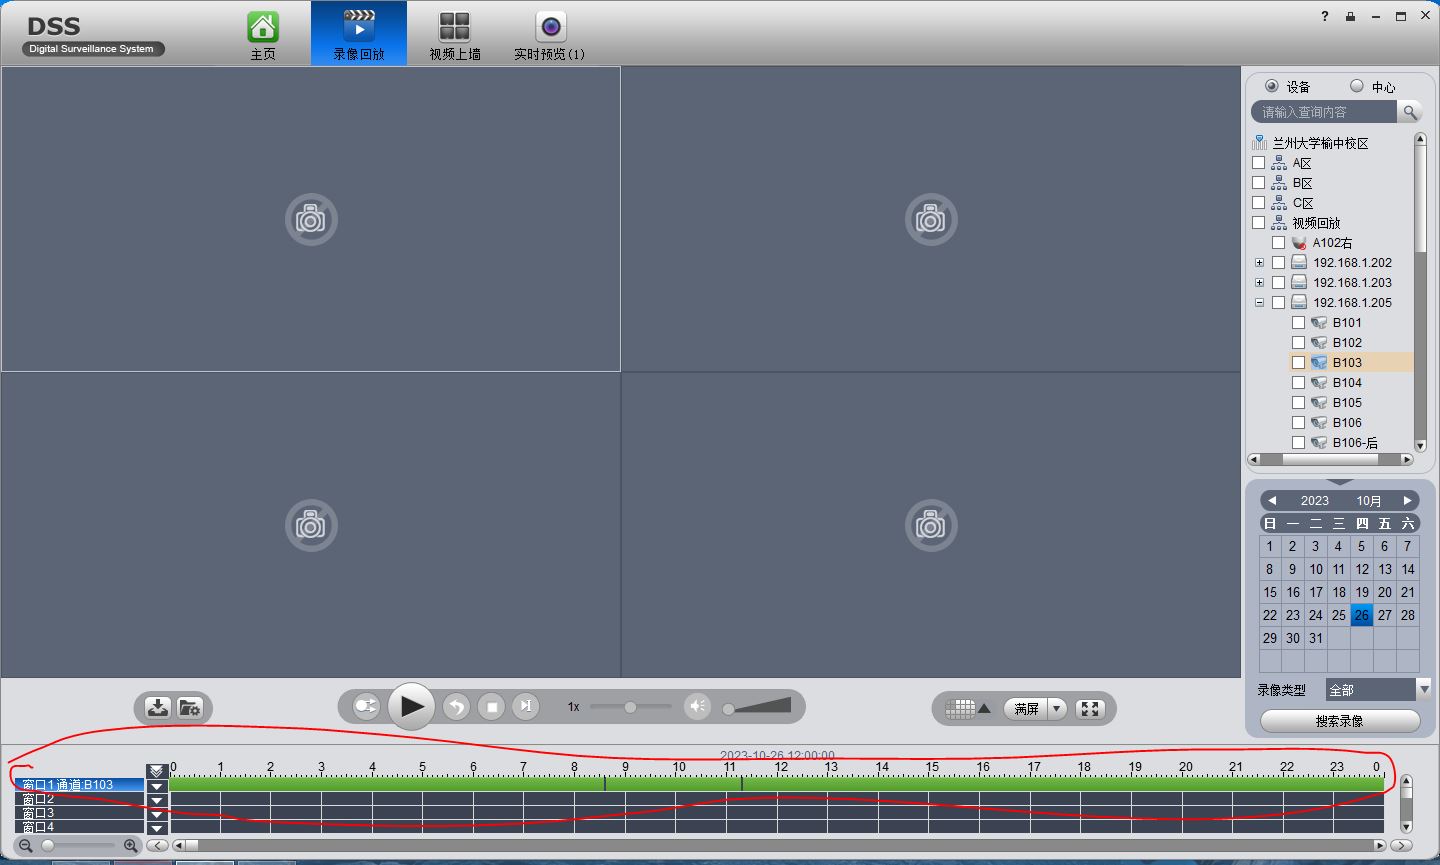
Task: Open the 视频上墙 video wall tab
Action: [x=455, y=36]
